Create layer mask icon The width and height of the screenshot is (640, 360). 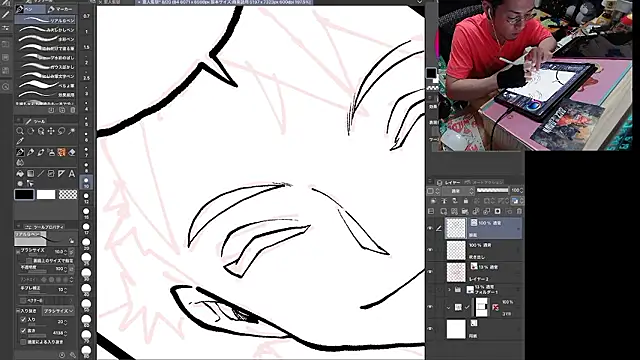pos(498,211)
